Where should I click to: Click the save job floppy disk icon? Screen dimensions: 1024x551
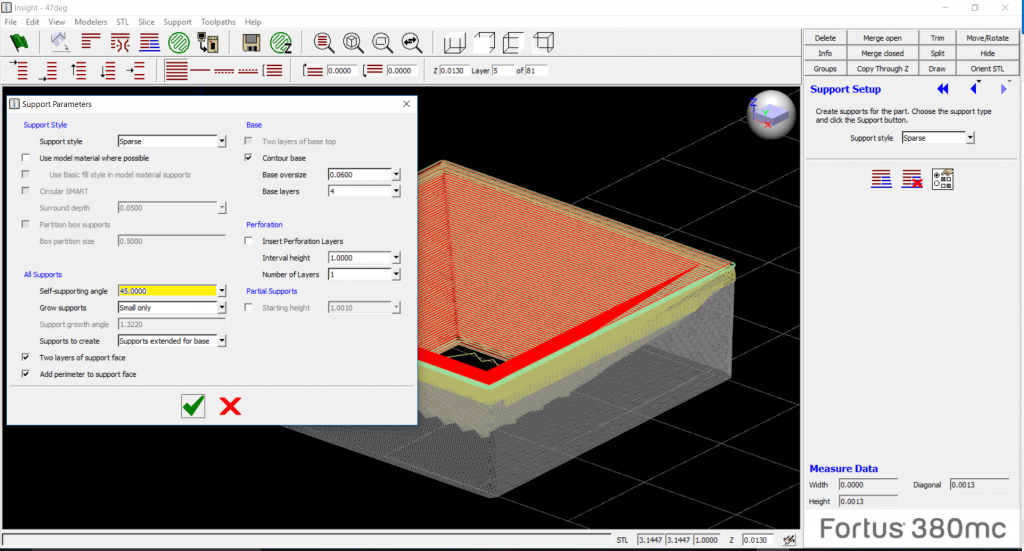[x=251, y=42]
